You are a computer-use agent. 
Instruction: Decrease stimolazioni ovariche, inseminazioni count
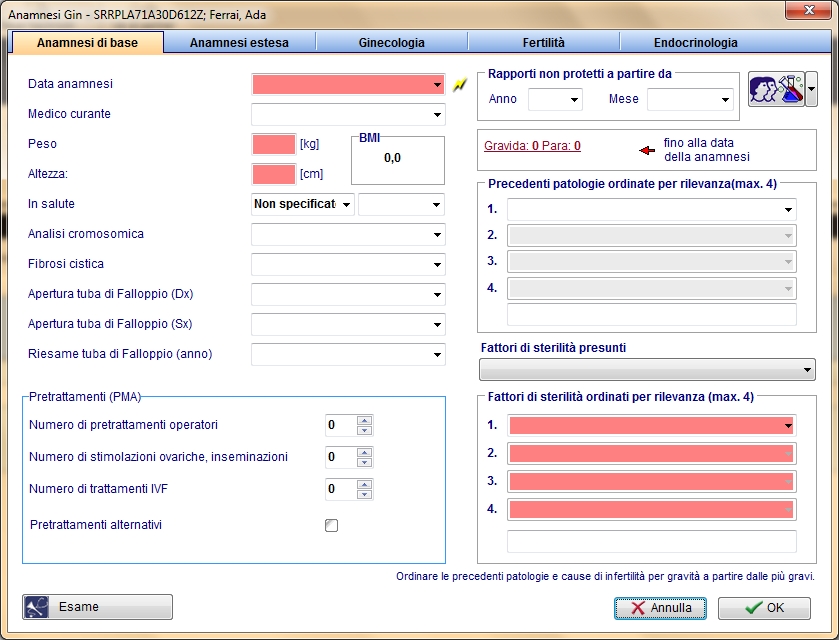pyautogui.click(x=364, y=462)
